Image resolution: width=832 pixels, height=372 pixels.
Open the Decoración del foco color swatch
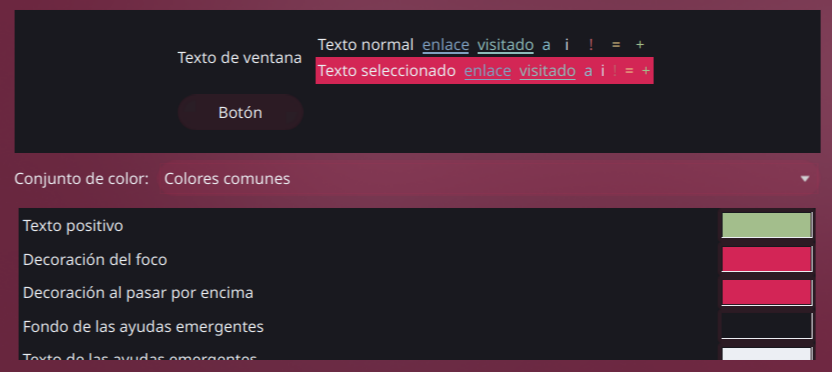click(767, 259)
